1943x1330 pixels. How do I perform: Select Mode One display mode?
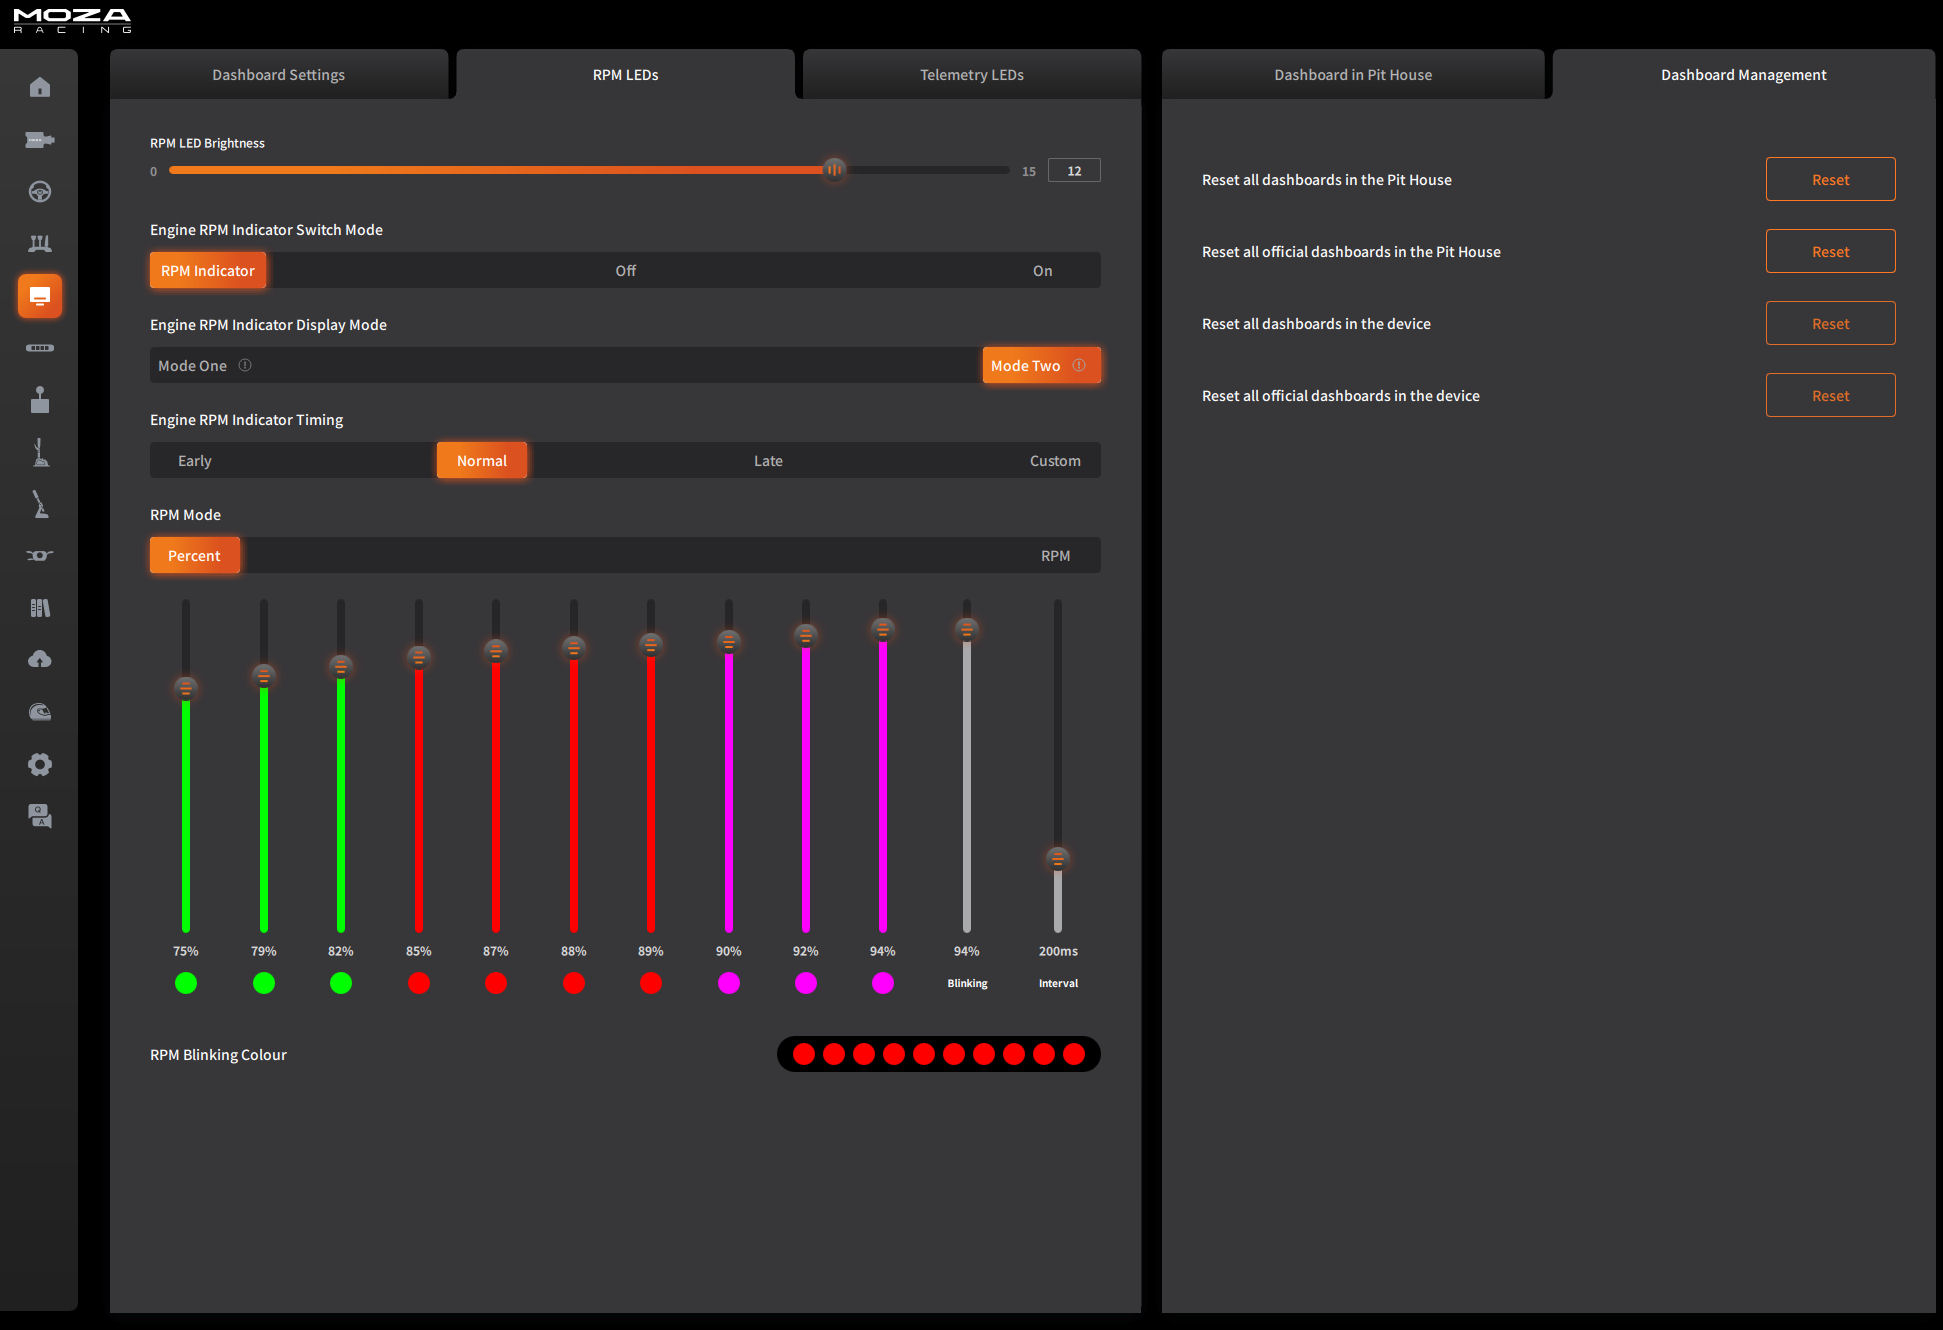pyautogui.click(x=193, y=366)
